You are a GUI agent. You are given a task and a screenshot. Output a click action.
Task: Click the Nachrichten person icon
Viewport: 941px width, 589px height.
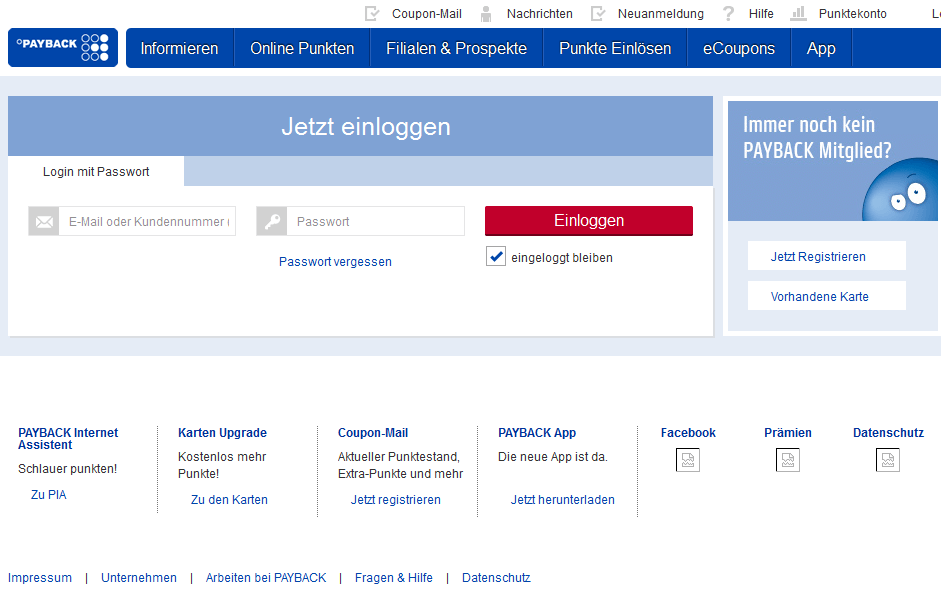486,13
